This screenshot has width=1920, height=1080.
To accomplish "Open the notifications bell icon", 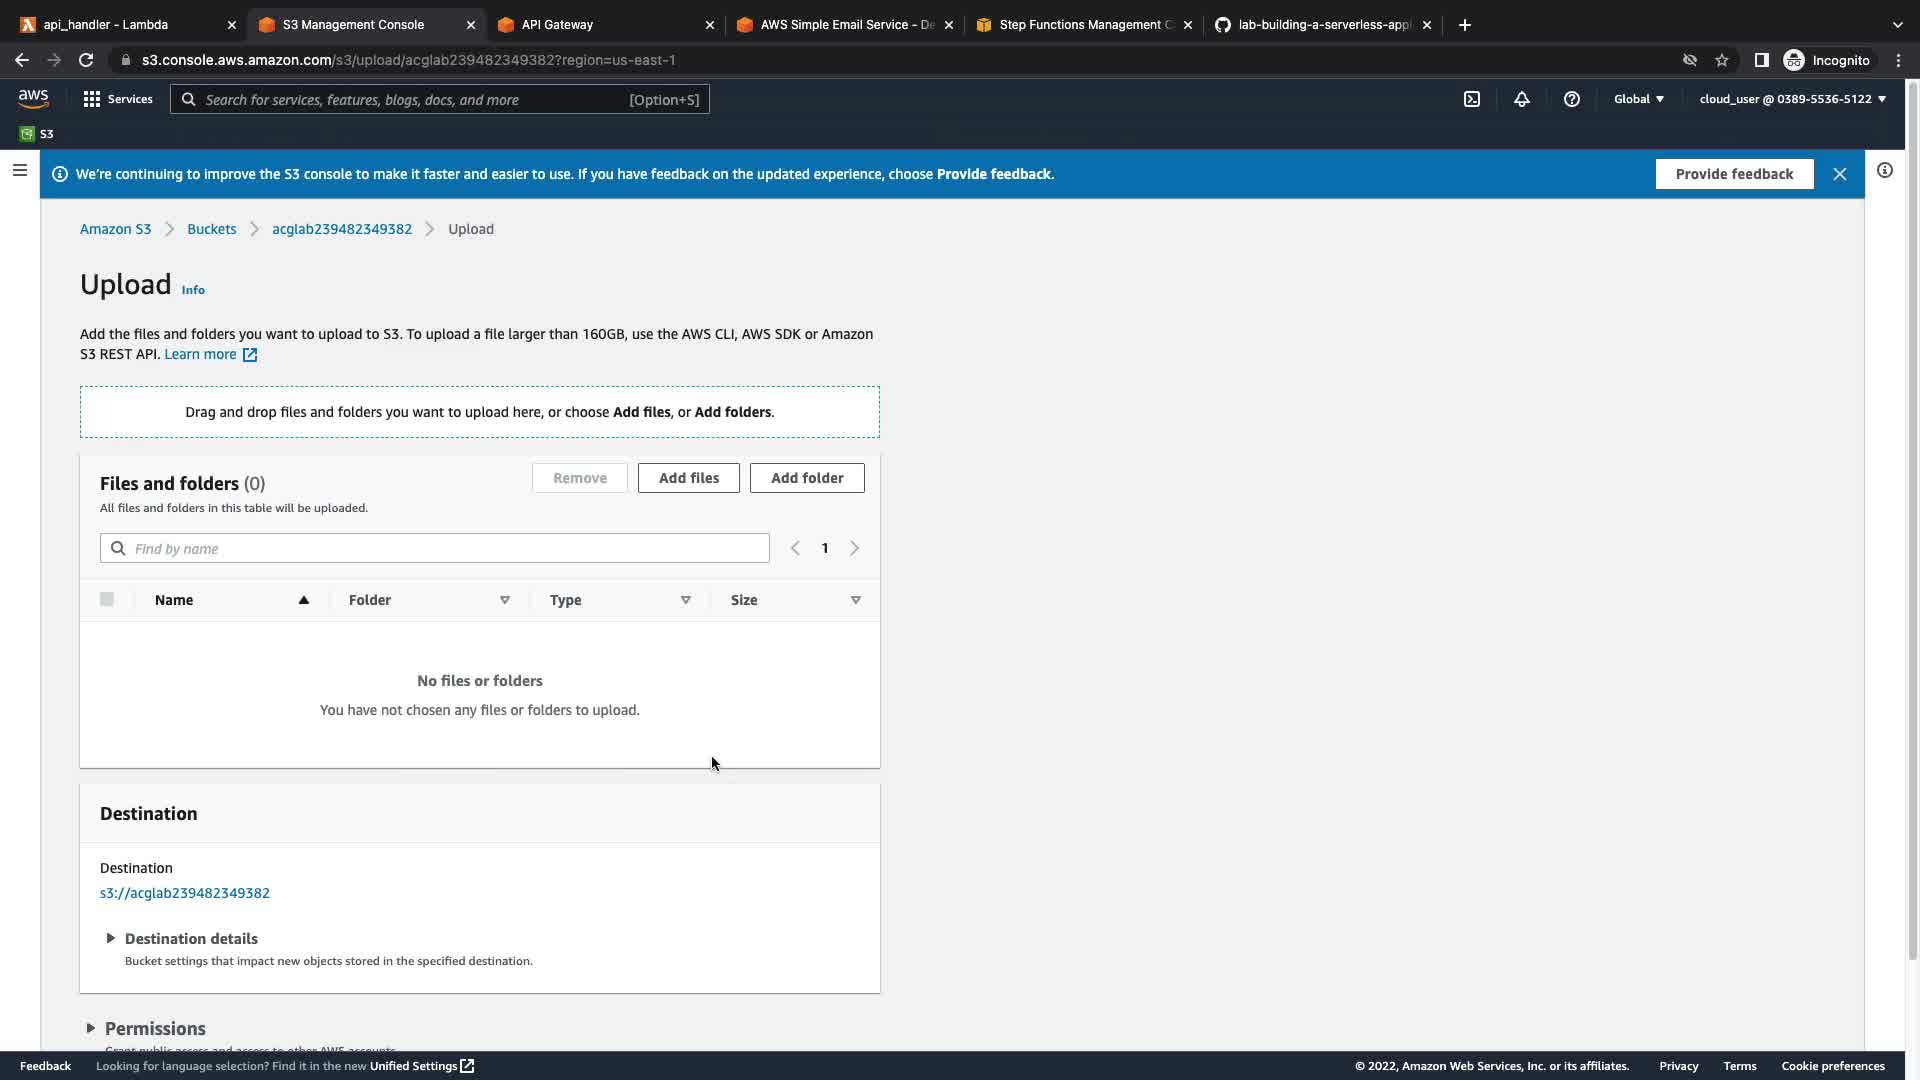I will (x=1521, y=99).
